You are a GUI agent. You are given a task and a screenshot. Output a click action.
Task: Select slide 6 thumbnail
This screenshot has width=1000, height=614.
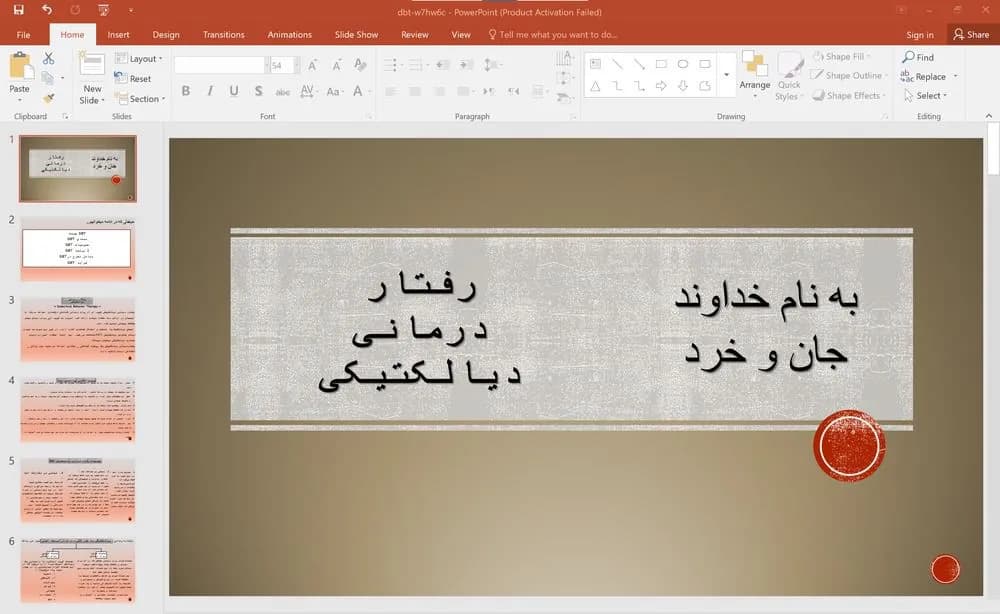[x=78, y=570]
